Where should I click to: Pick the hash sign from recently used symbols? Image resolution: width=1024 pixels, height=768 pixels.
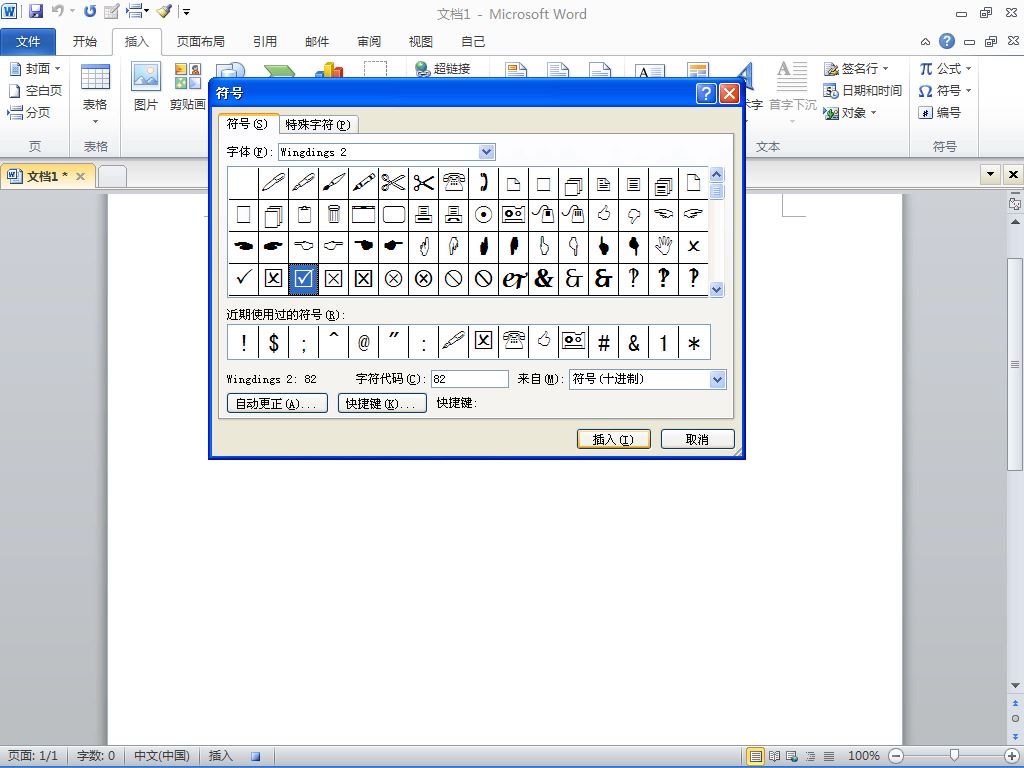604,342
